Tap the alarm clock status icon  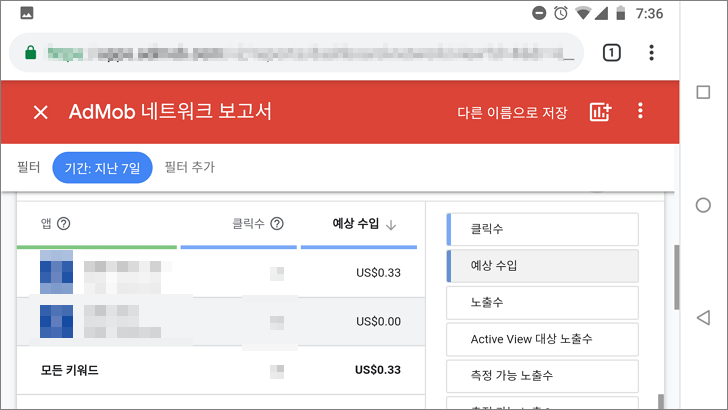(560, 13)
